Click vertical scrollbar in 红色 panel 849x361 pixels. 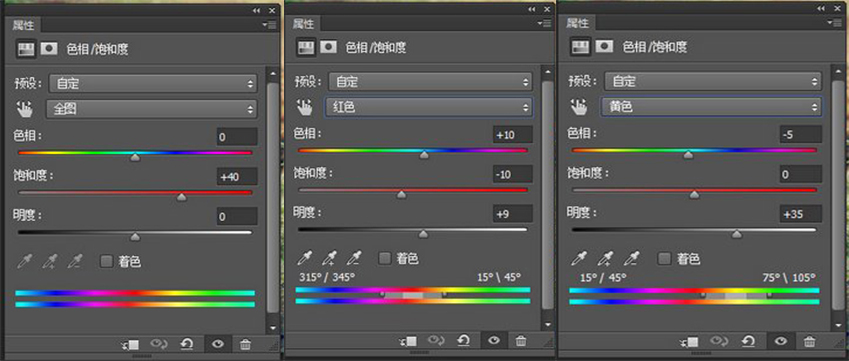[x=548, y=195]
